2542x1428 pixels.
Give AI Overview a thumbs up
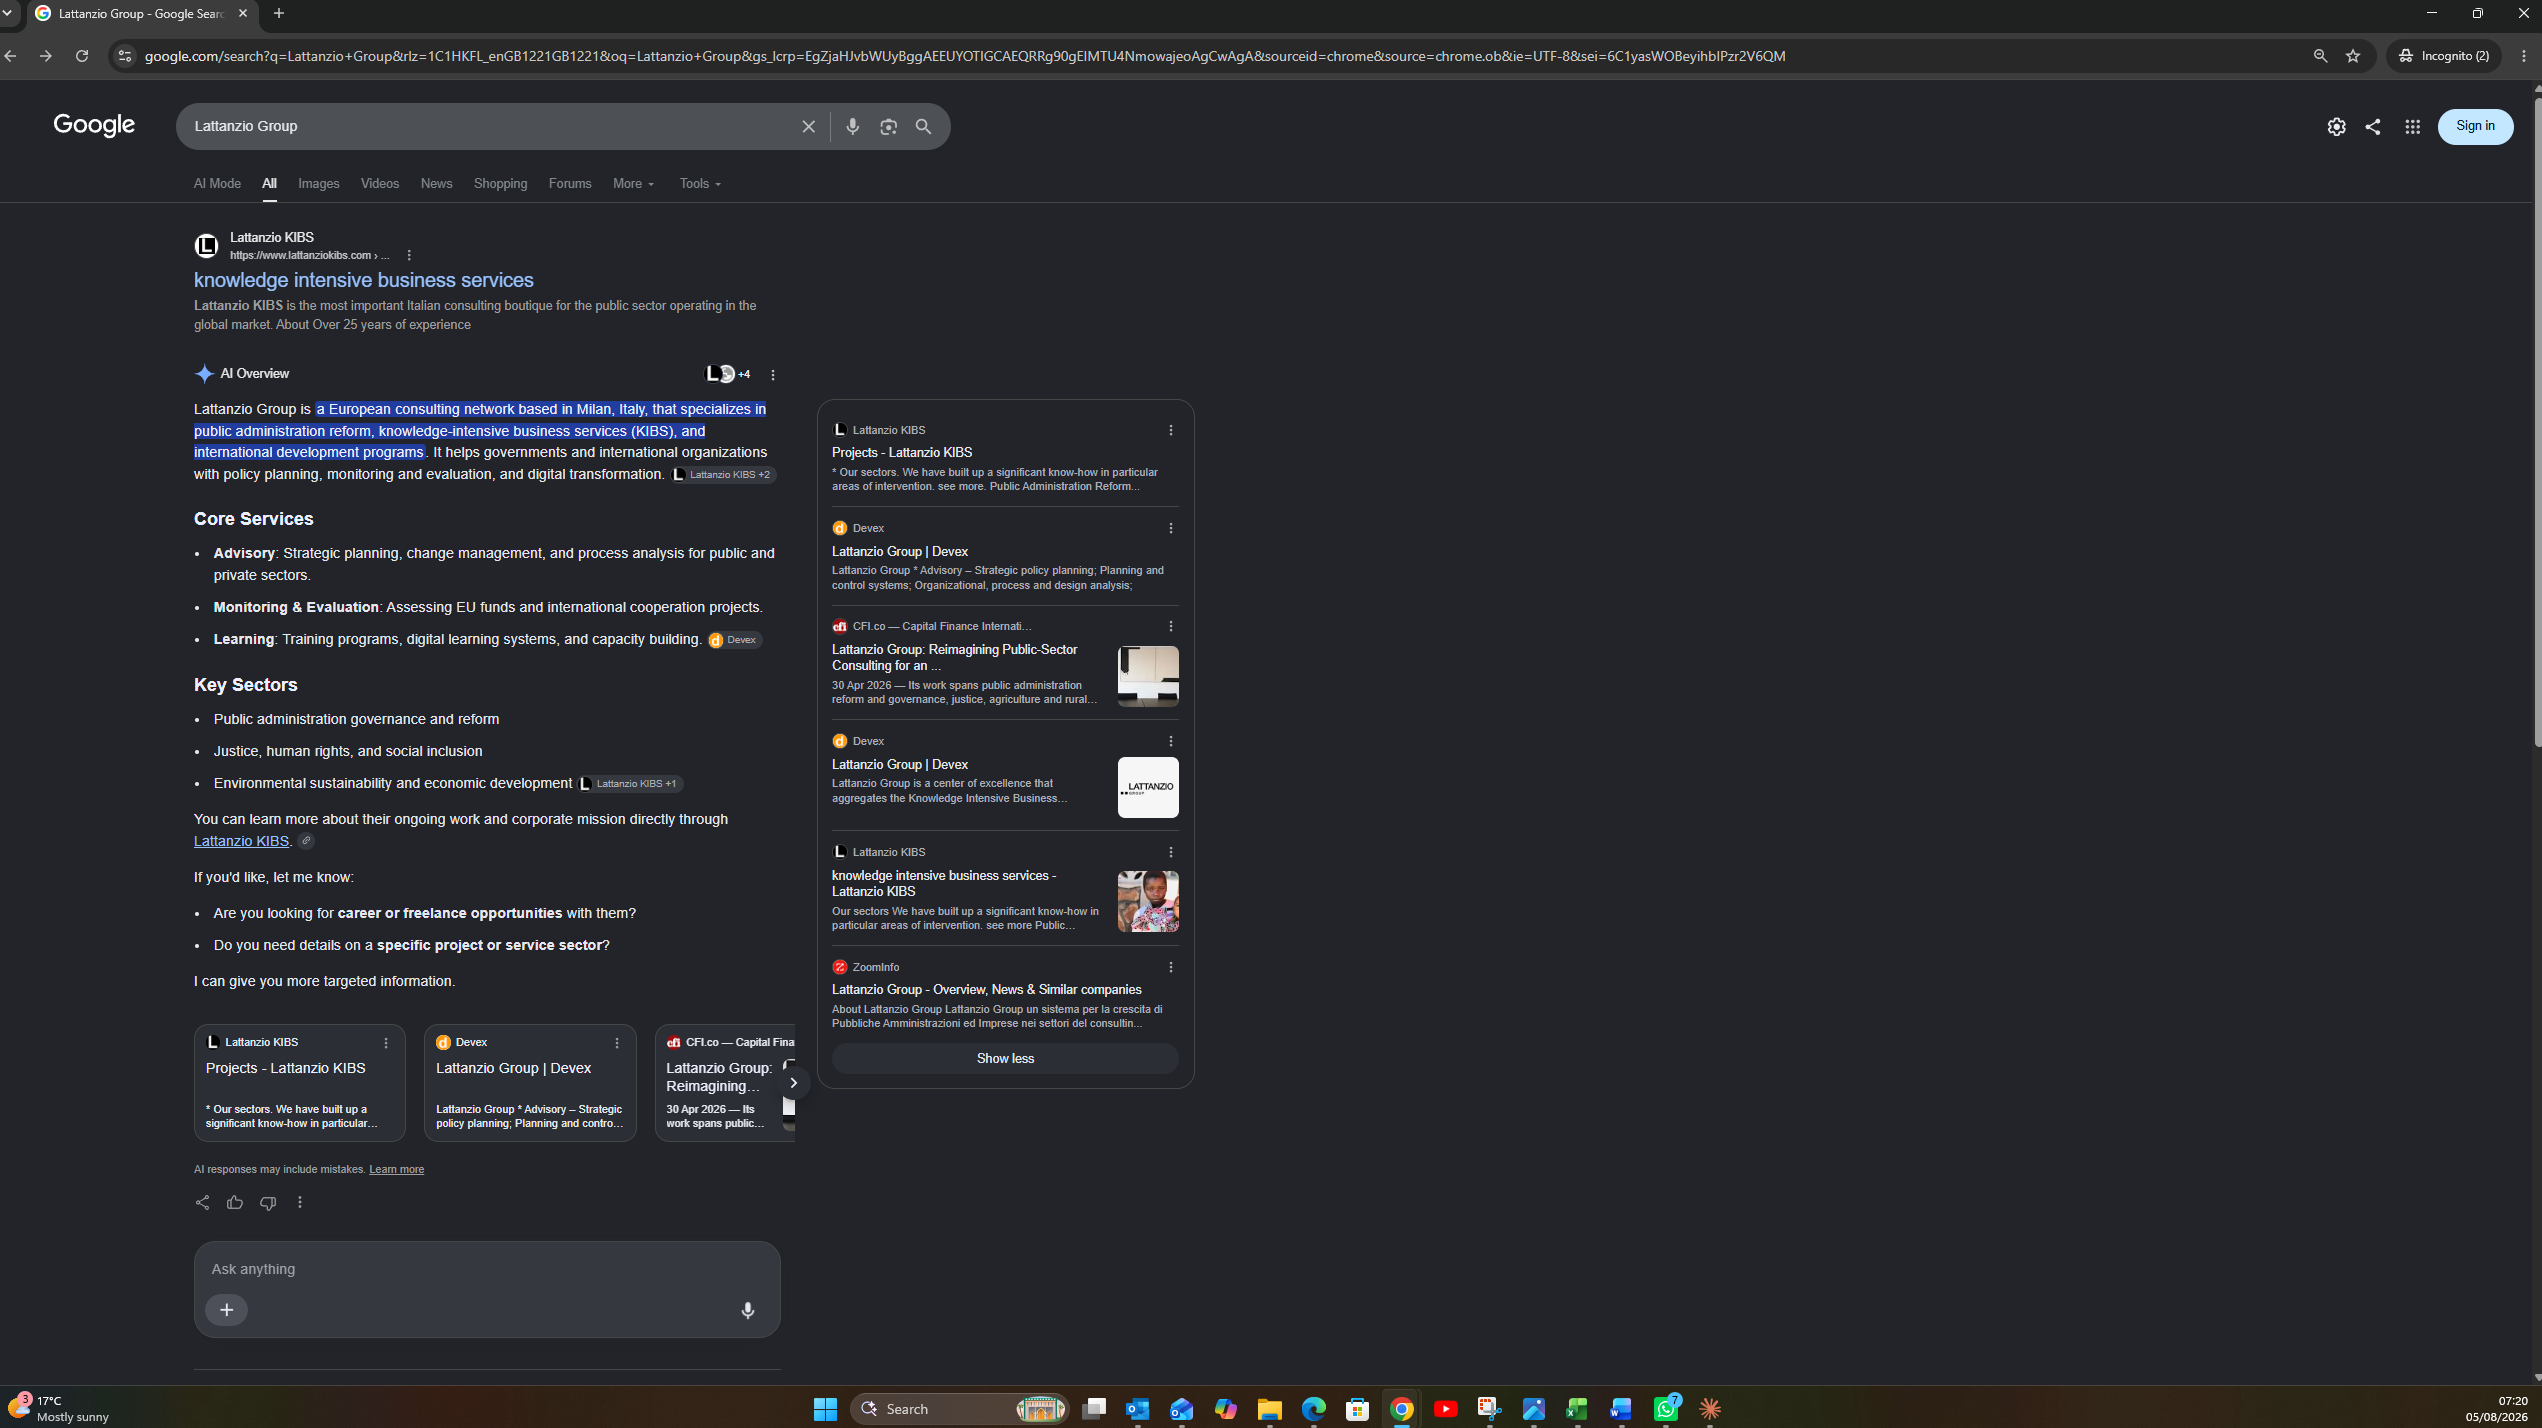[x=235, y=1202]
